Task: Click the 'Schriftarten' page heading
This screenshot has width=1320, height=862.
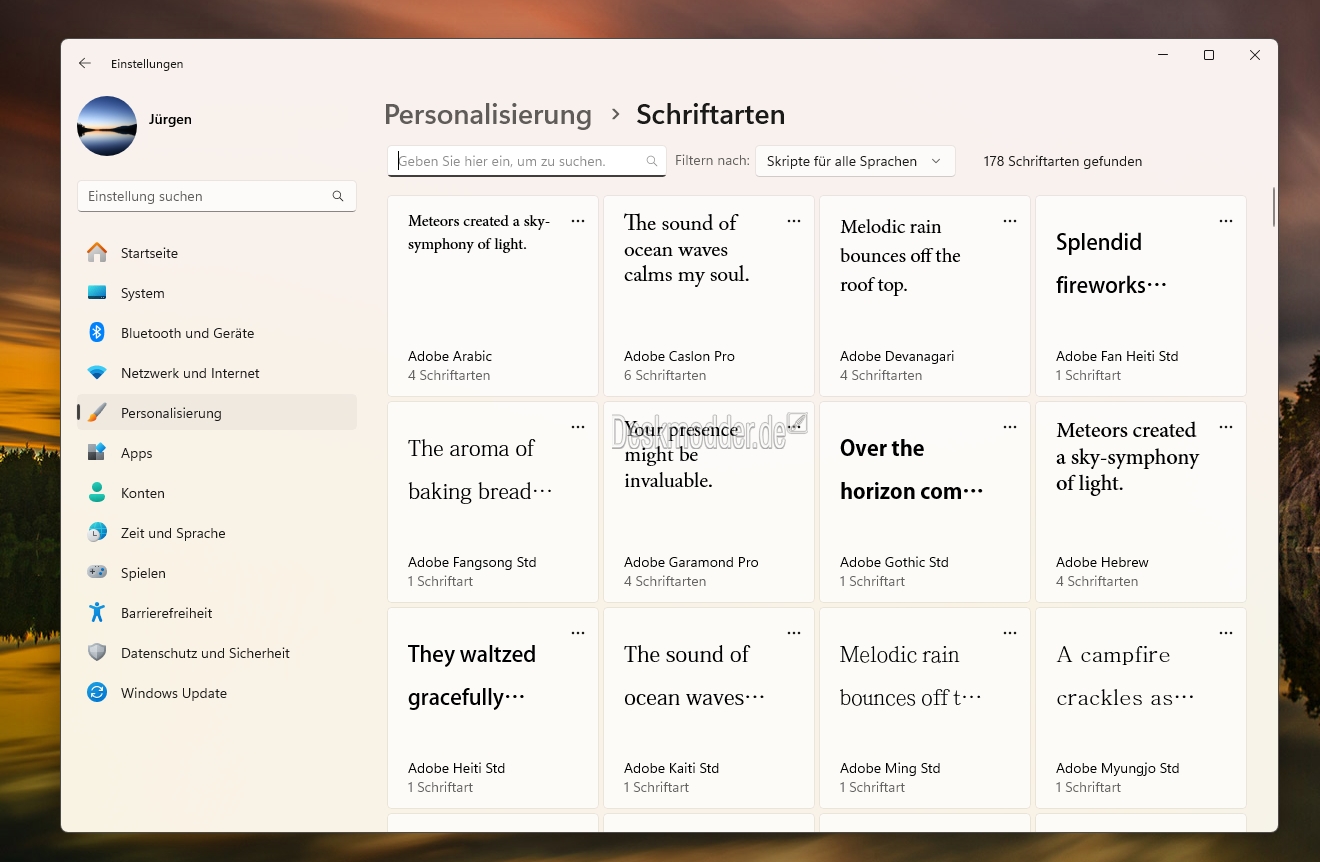Action: pyautogui.click(x=711, y=115)
